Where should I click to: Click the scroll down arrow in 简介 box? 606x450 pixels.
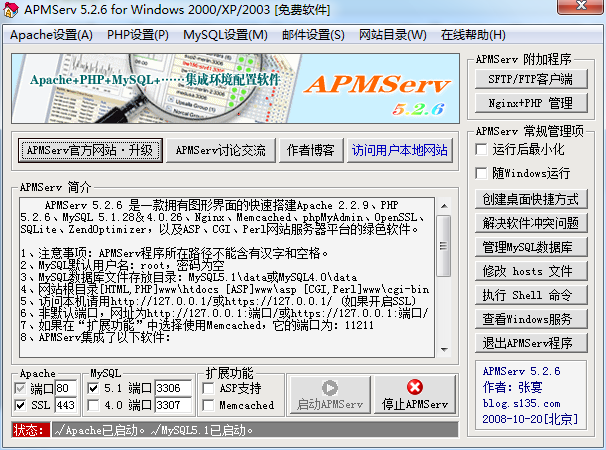[444, 350]
